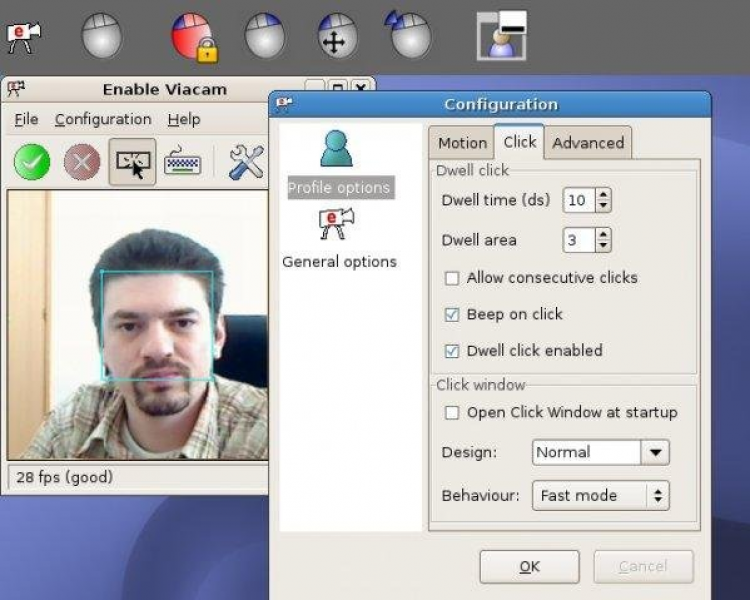This screenshot has height=600, width=750.
Task: Open the on-screen keyboard icon
Action: point(182,162)
